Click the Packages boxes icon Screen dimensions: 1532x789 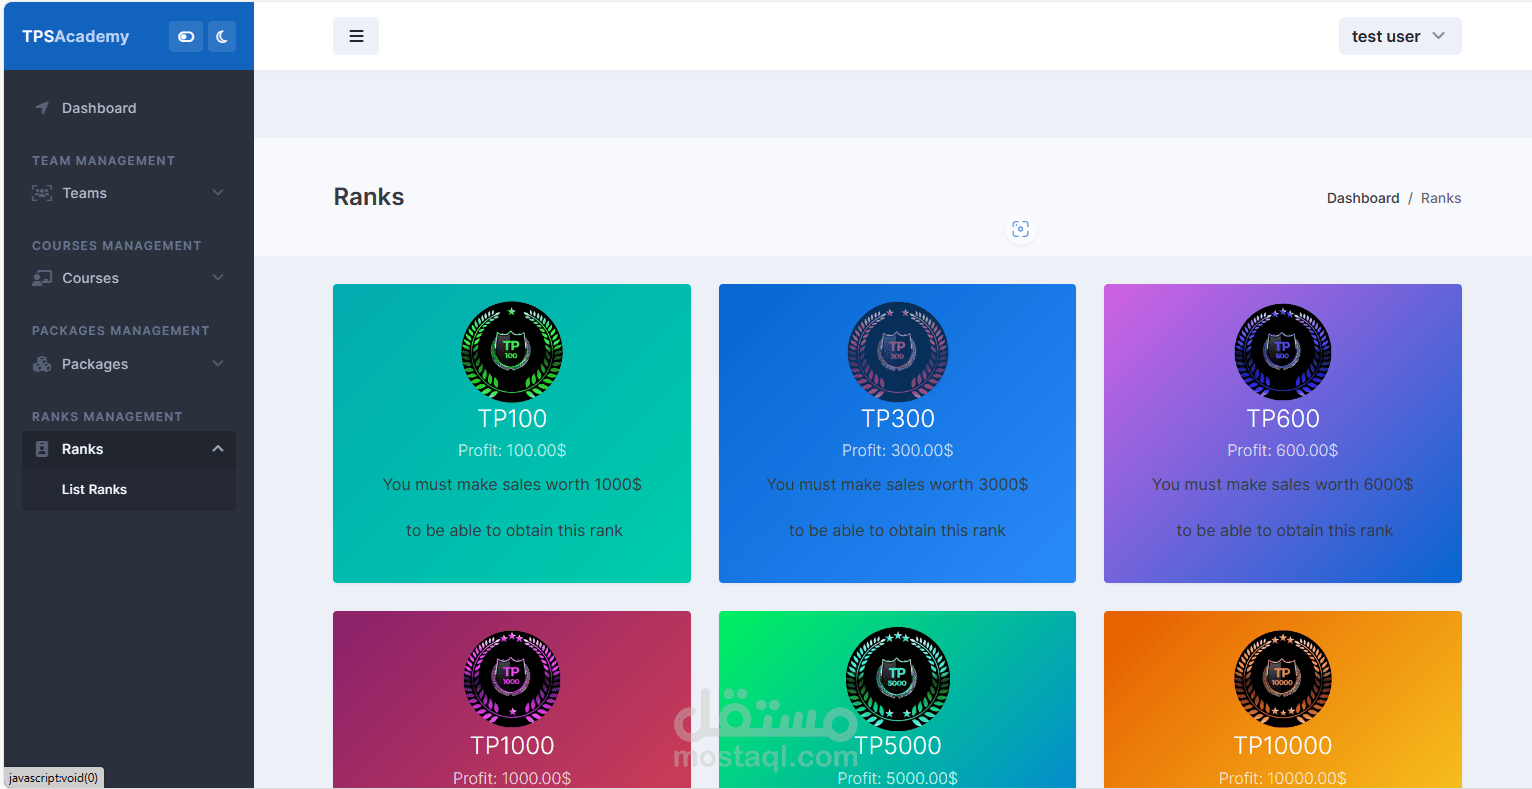point(42,364)
